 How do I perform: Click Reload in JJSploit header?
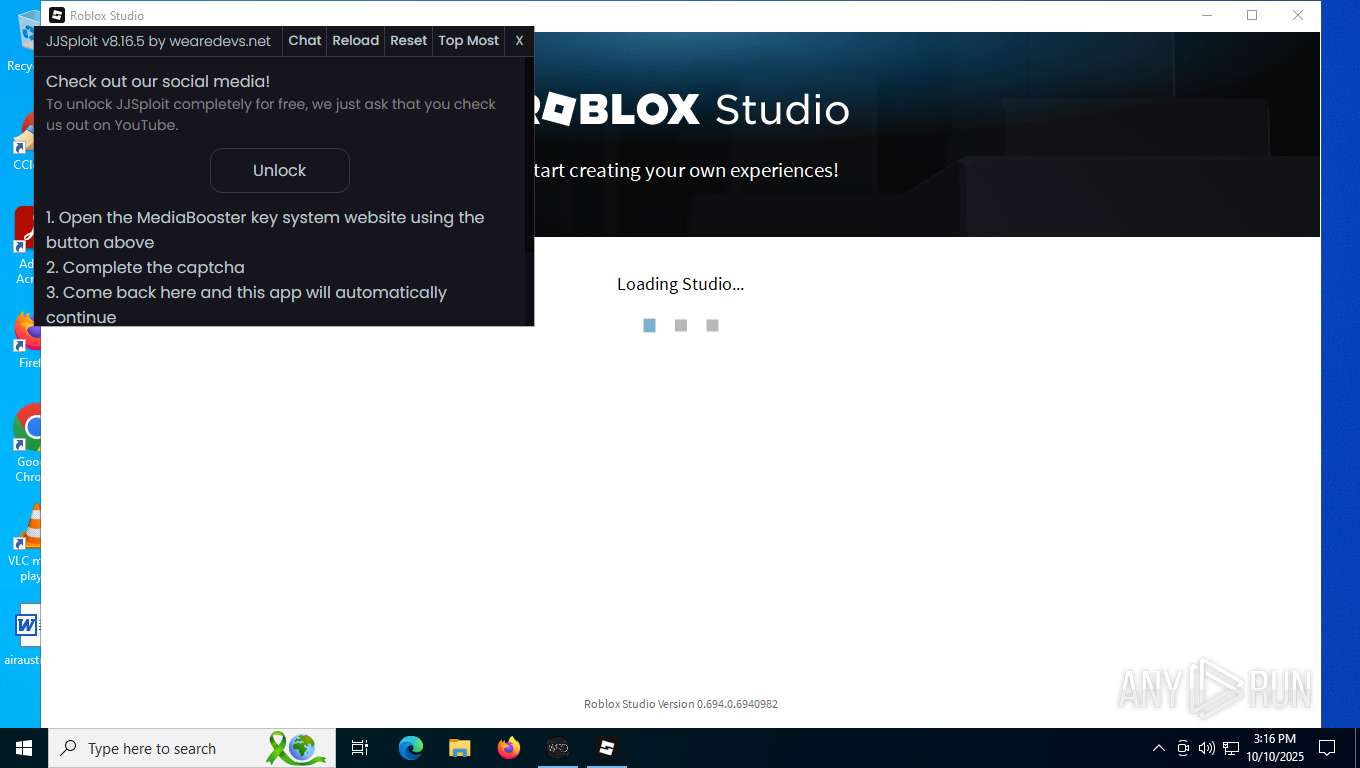356,41
